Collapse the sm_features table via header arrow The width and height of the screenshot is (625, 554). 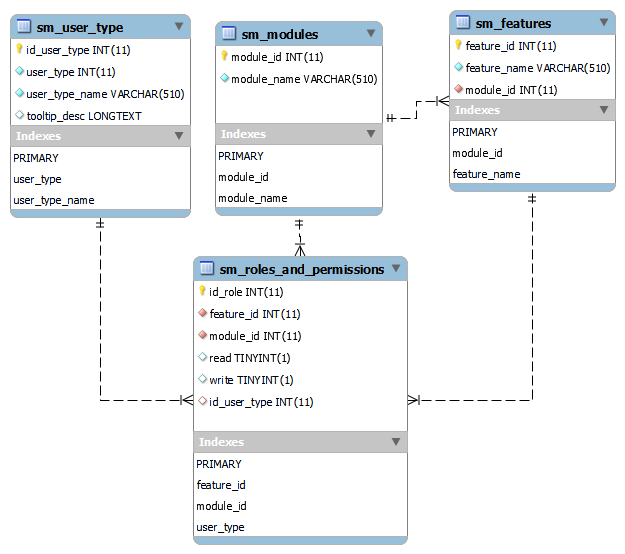[603, 23]
